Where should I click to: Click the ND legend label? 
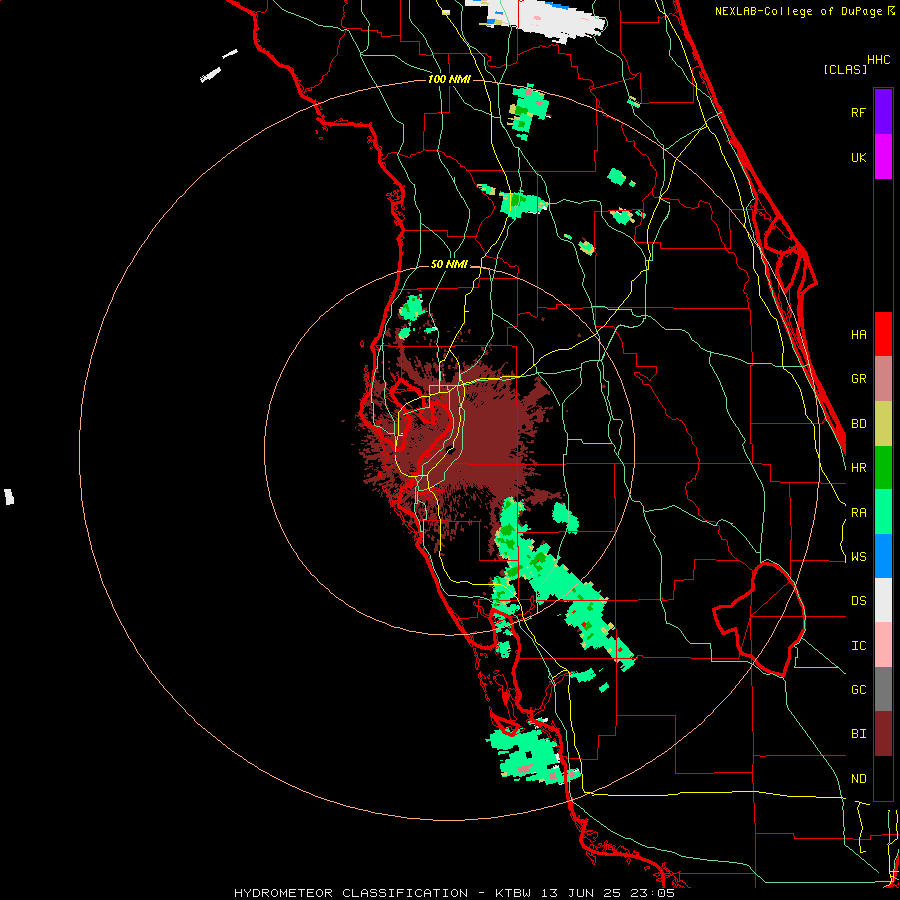858,779
